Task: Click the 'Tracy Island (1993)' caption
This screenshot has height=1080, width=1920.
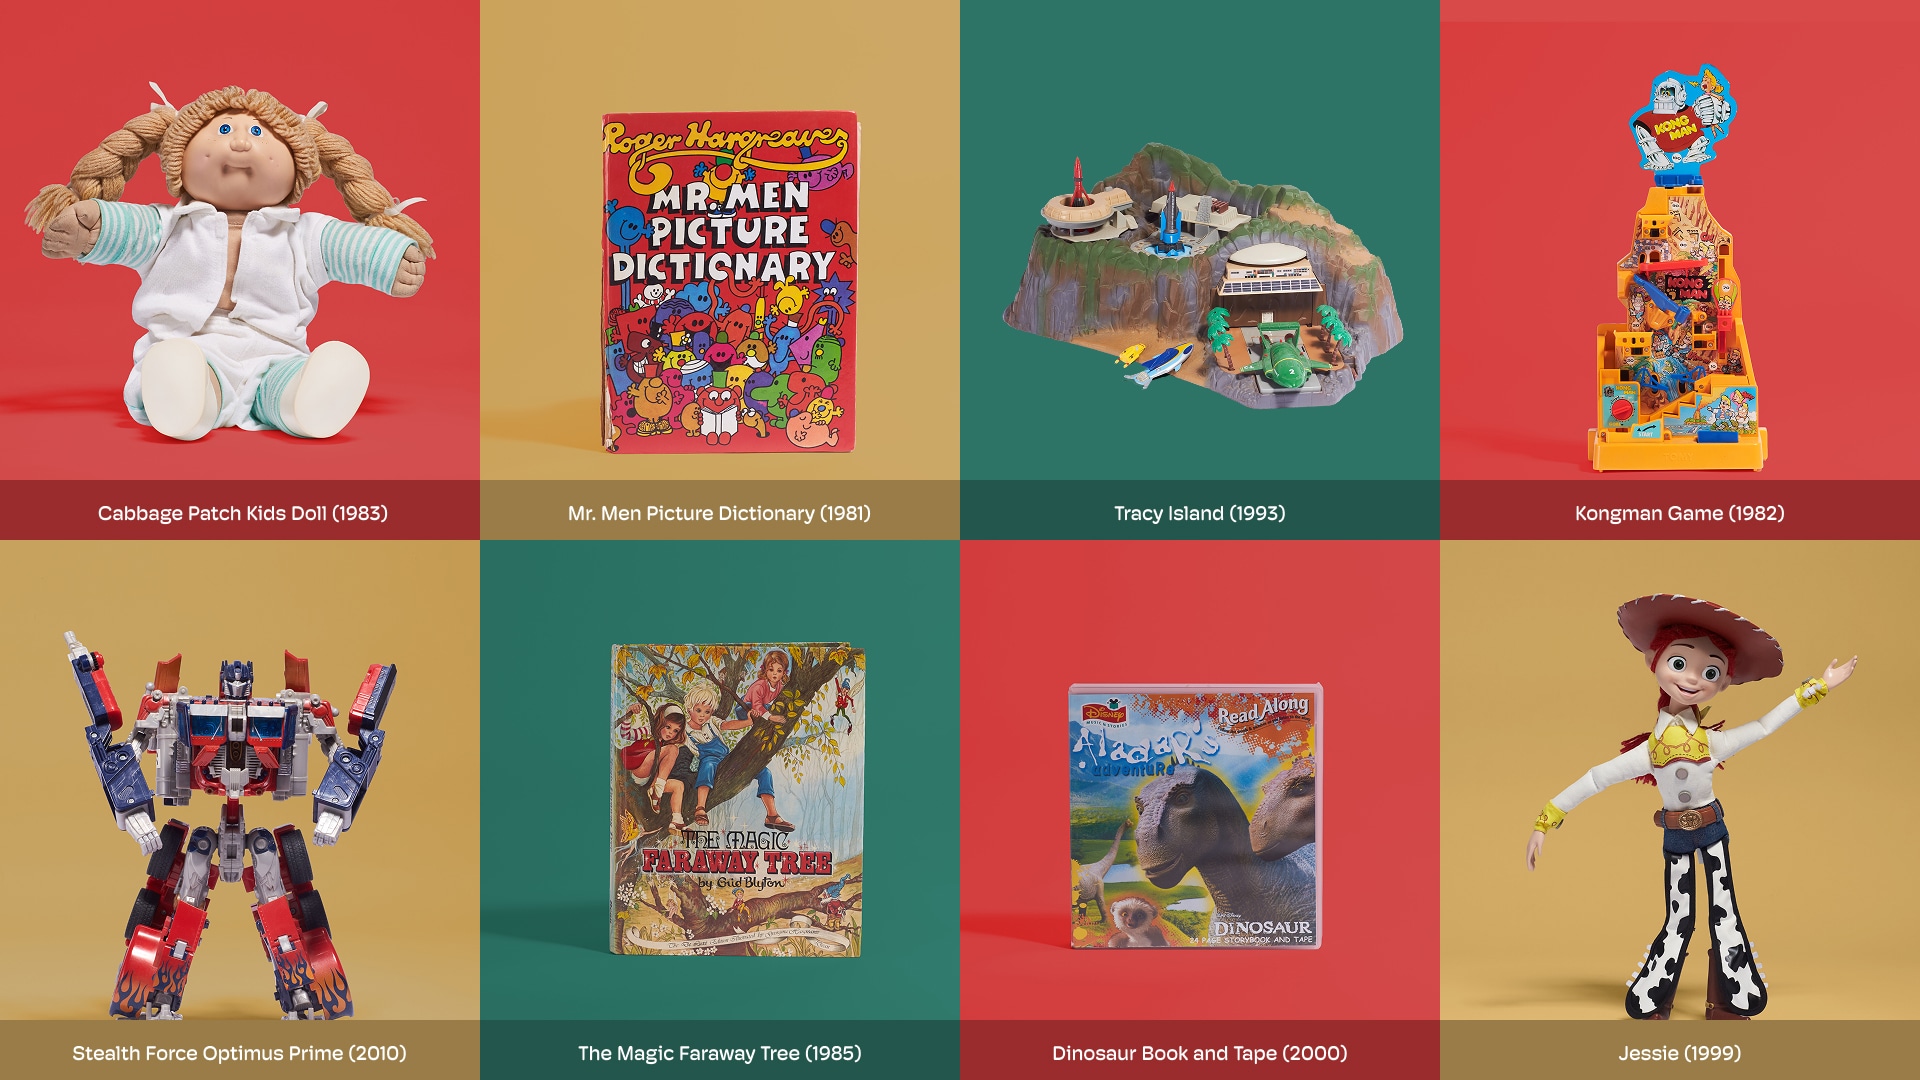Action: 1199,513
